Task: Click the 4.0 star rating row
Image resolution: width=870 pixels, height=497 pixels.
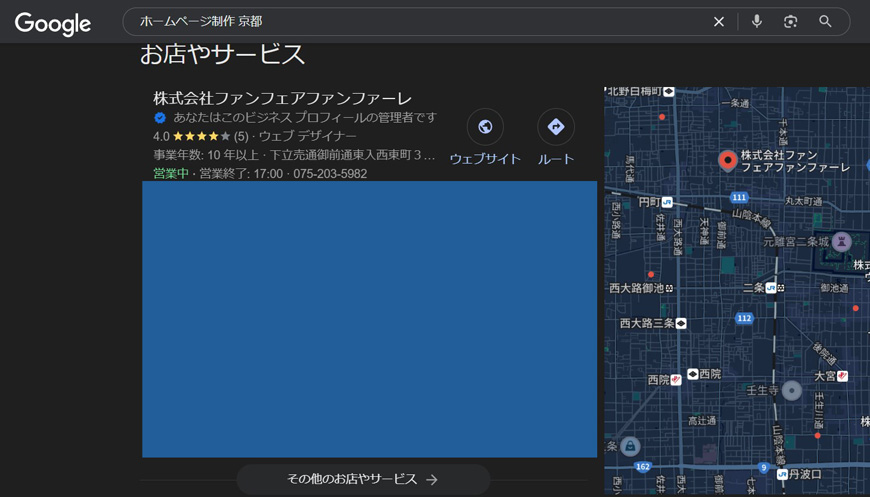Action: click(201, 136)
